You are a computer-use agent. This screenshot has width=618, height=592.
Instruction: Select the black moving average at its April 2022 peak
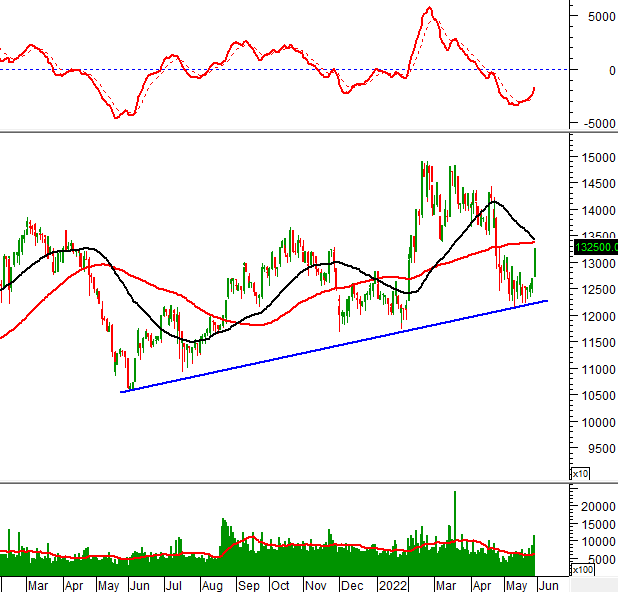tap(493, 202)
